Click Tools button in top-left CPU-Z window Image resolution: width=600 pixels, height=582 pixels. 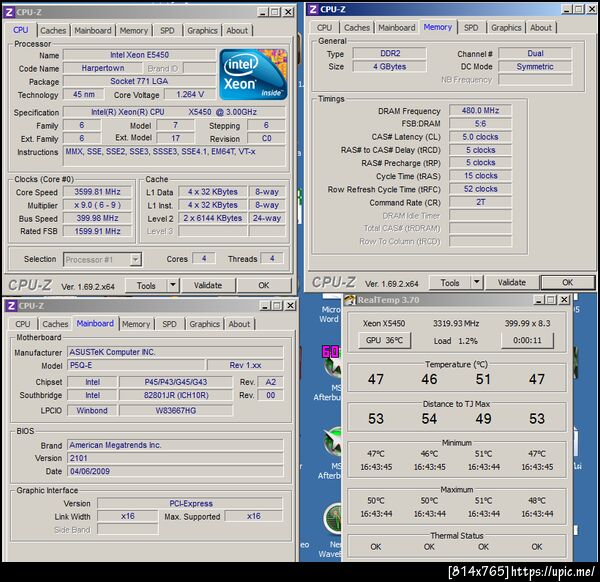(146, 285)
